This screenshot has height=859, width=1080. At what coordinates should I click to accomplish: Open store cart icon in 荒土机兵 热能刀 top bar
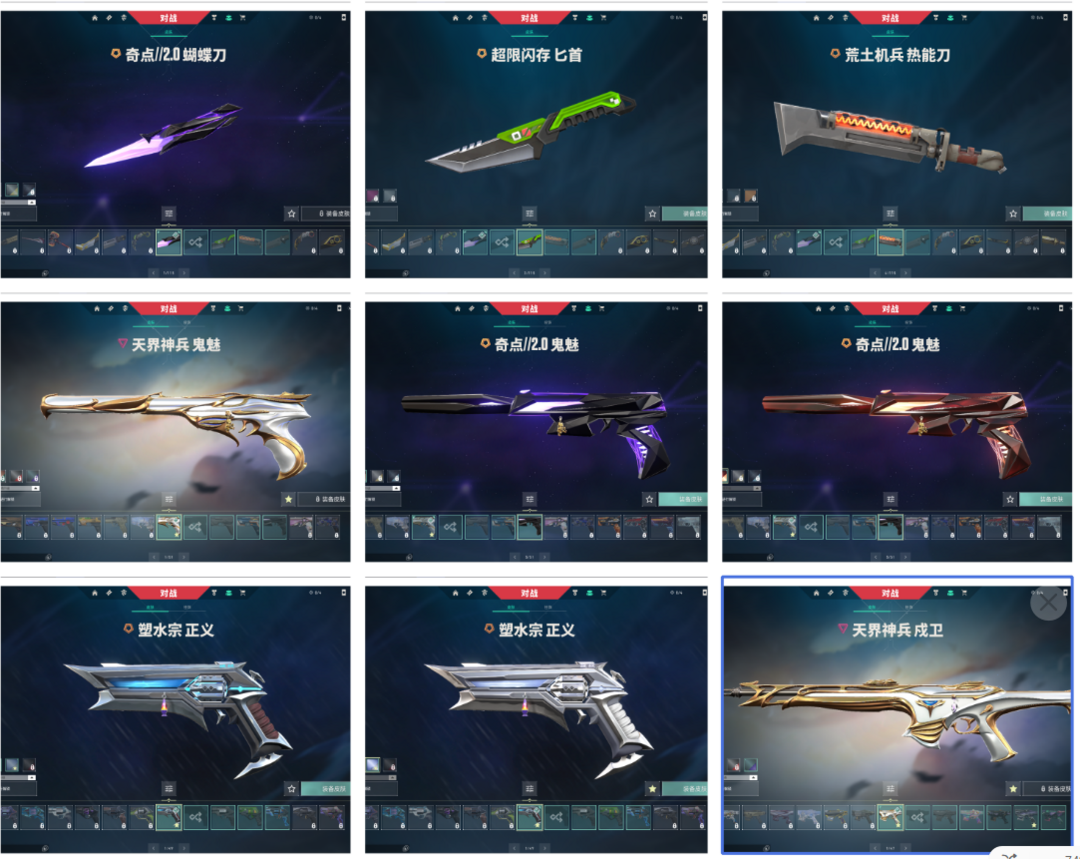click(964, 18)
